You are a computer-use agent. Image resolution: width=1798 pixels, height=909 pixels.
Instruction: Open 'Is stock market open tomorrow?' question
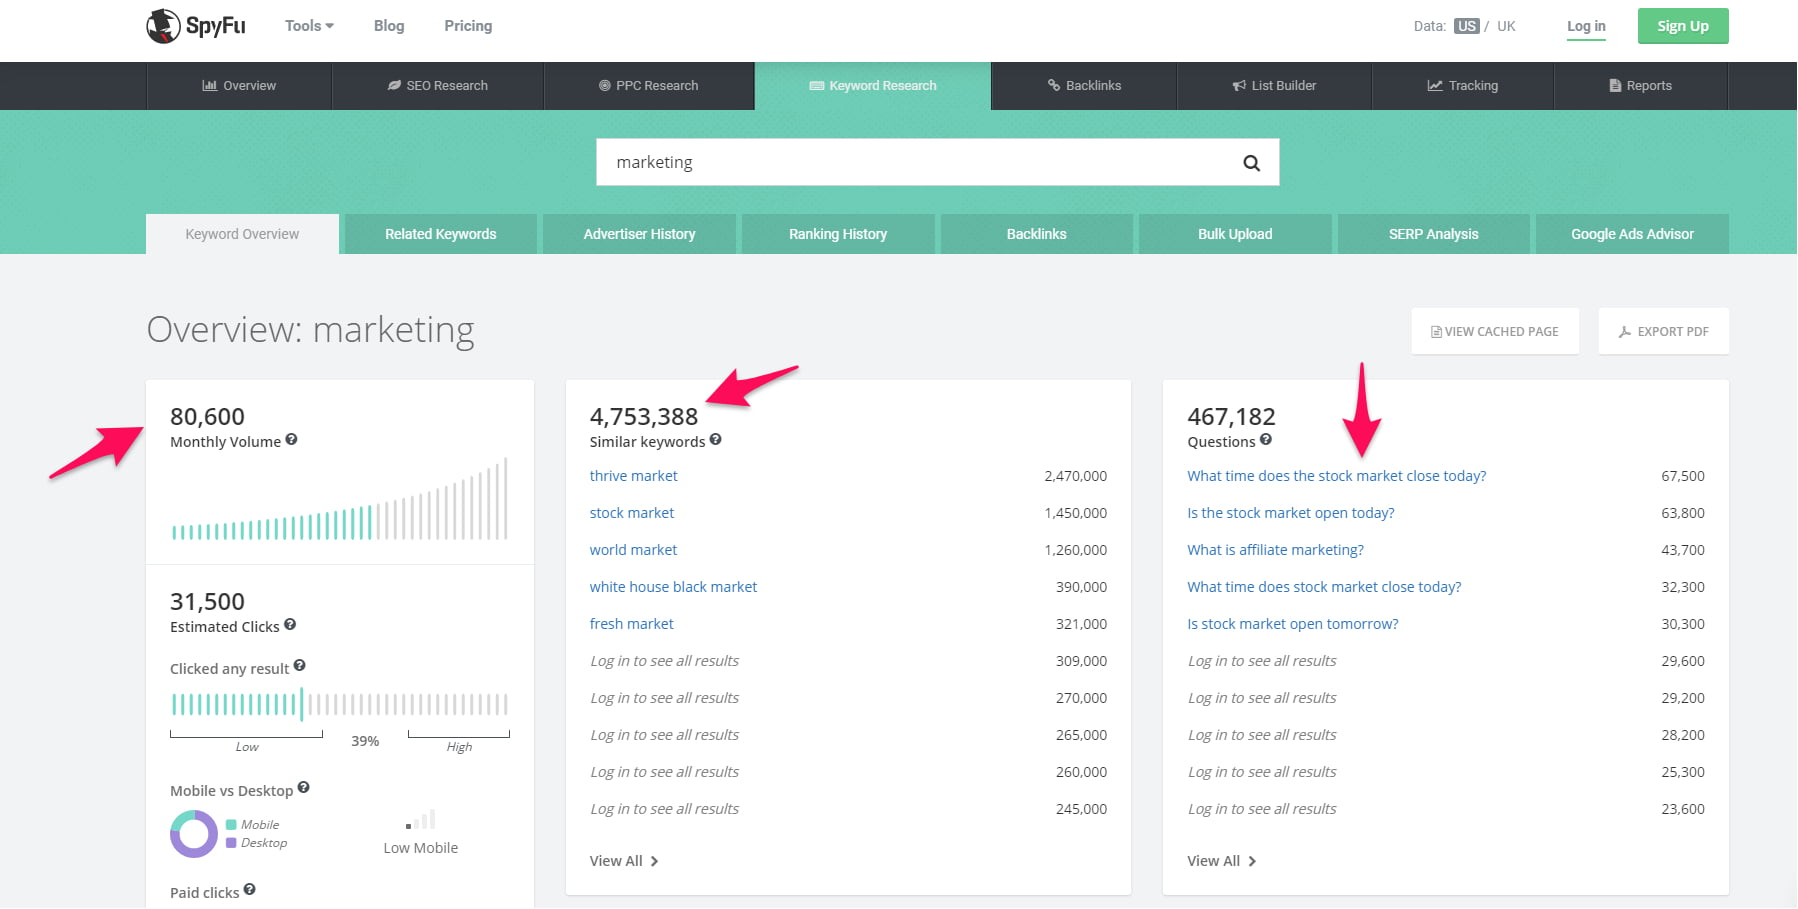[1292, 624]
